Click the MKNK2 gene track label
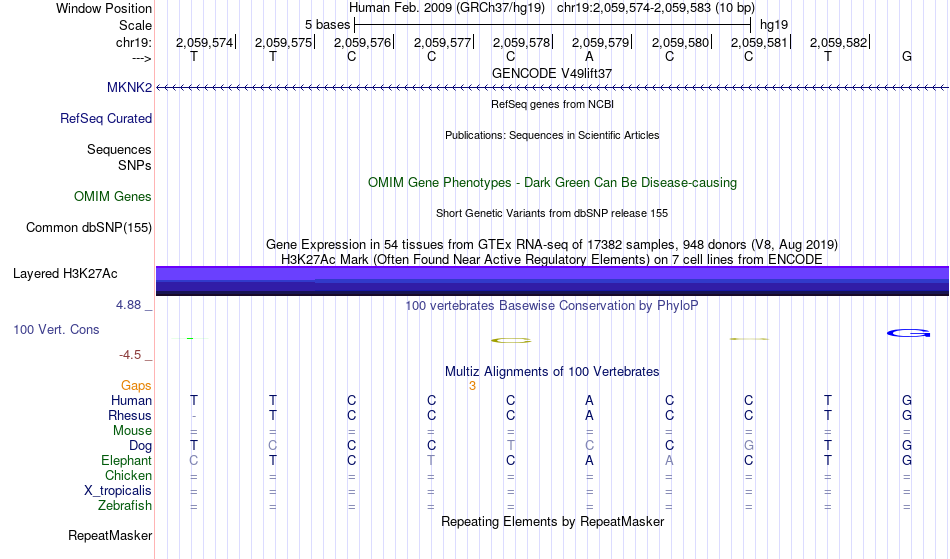Image resolution: width=950 pixels, height=559 pixels. coord(129,87)
